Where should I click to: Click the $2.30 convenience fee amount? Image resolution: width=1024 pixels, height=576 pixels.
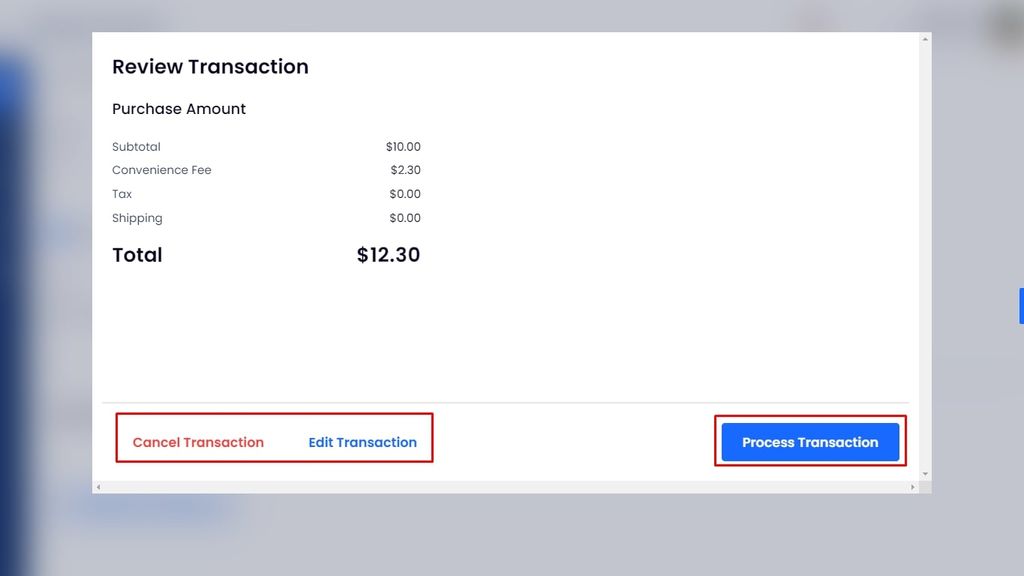[x=405, y=170]
